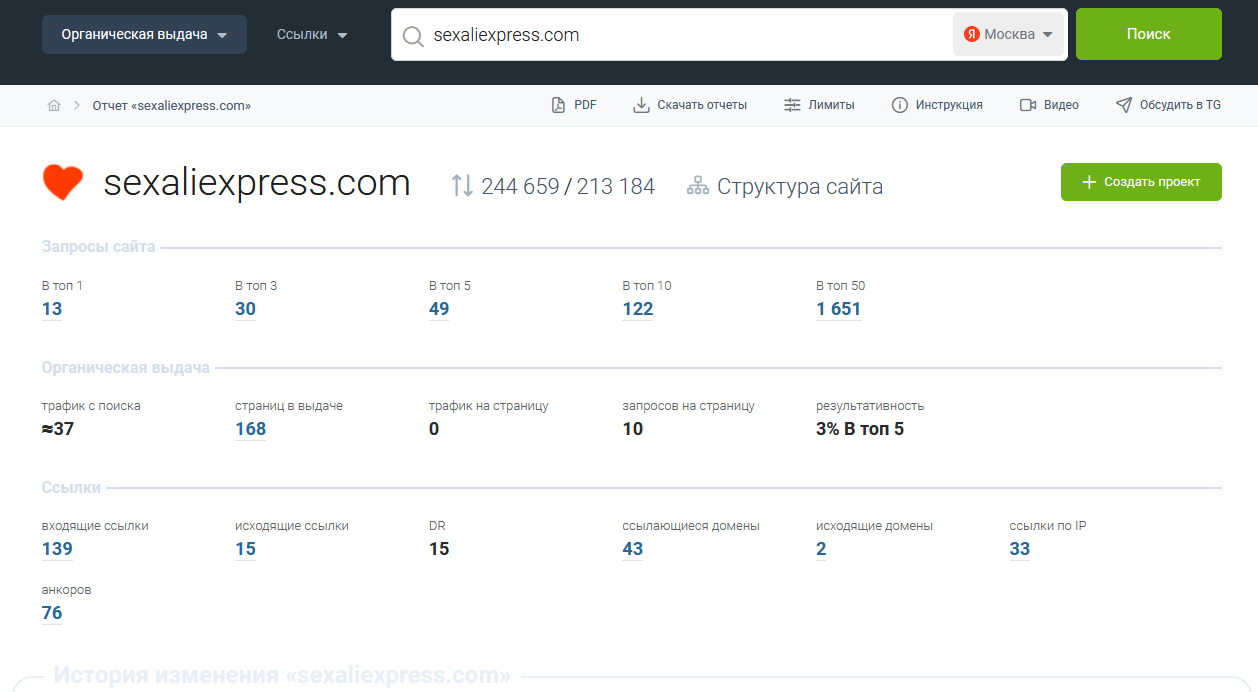Open the страниц в выдаче value 168
1258x692 pixels.
(x=250, y=429)
